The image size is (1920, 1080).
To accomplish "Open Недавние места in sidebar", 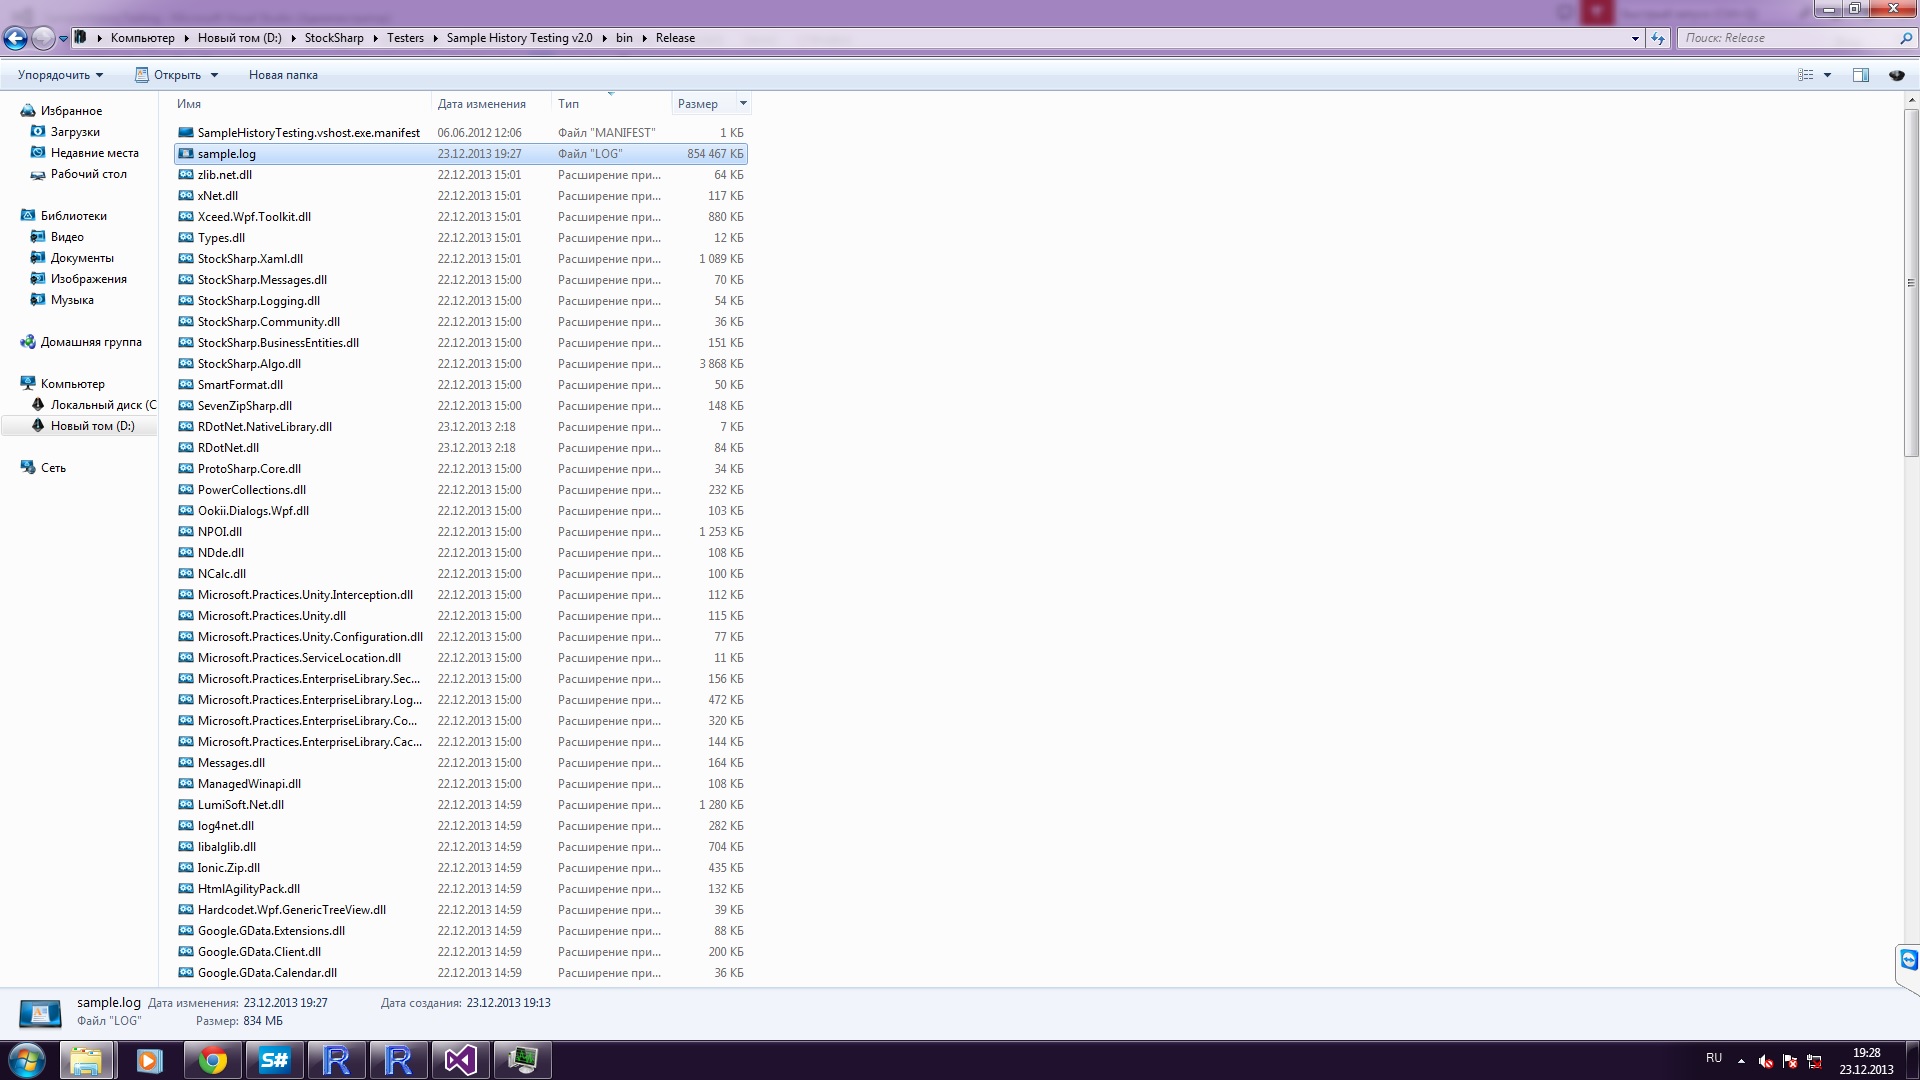I will point(94,153).
